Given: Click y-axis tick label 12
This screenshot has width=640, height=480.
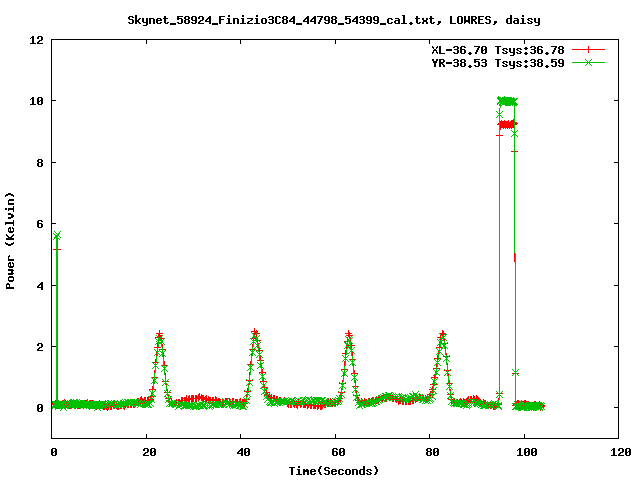Looking at the screenshot, I should (36, 40).
